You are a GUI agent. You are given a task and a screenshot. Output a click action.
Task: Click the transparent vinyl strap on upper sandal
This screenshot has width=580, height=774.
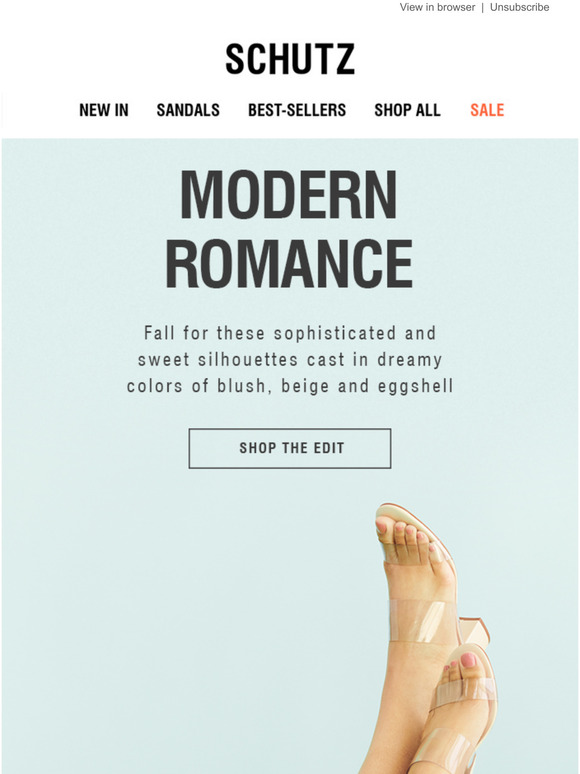(424, 621)
